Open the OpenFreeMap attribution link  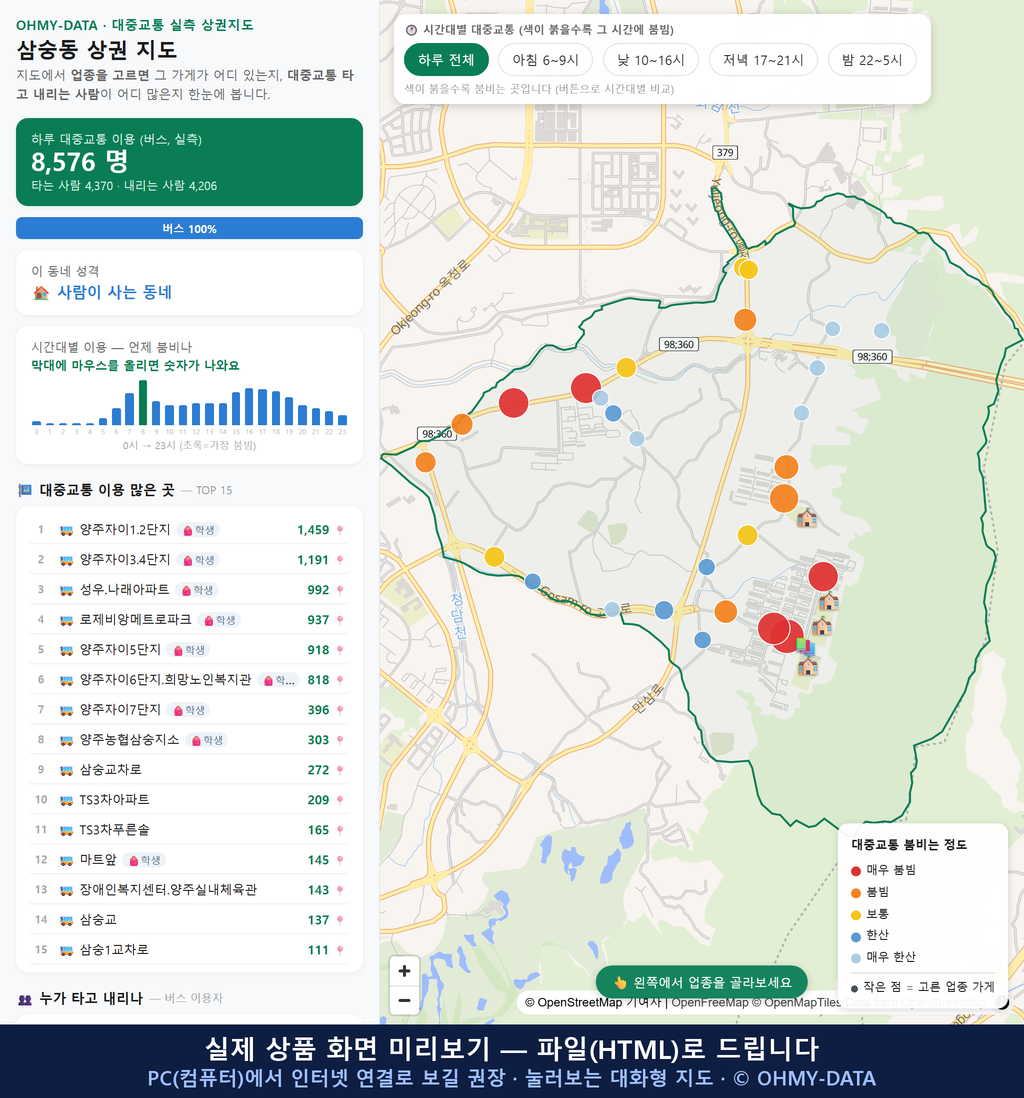point(710,1003)
